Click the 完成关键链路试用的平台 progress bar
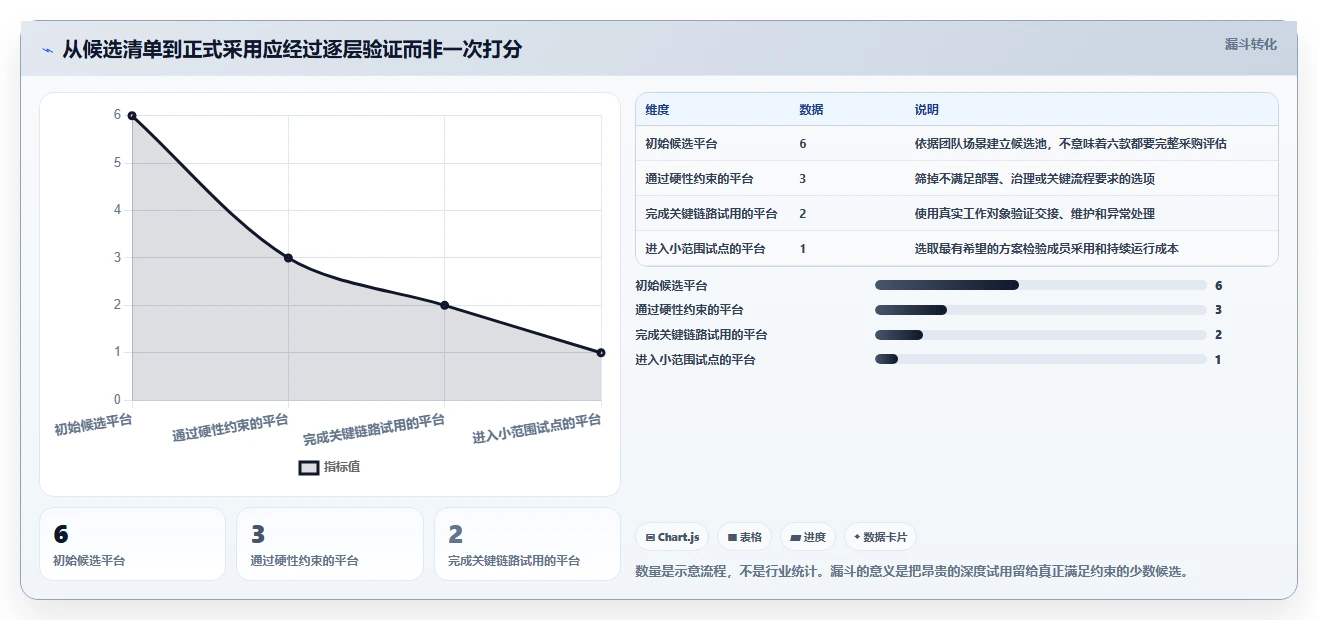 [1041, 335]
